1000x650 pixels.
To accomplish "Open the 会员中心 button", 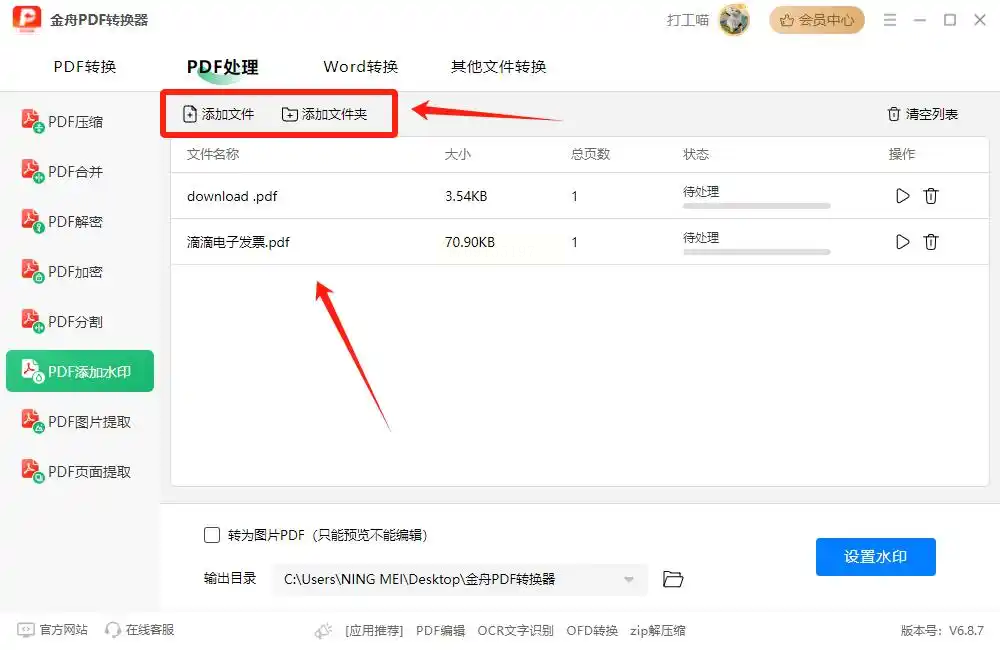I will coord(816,20).
